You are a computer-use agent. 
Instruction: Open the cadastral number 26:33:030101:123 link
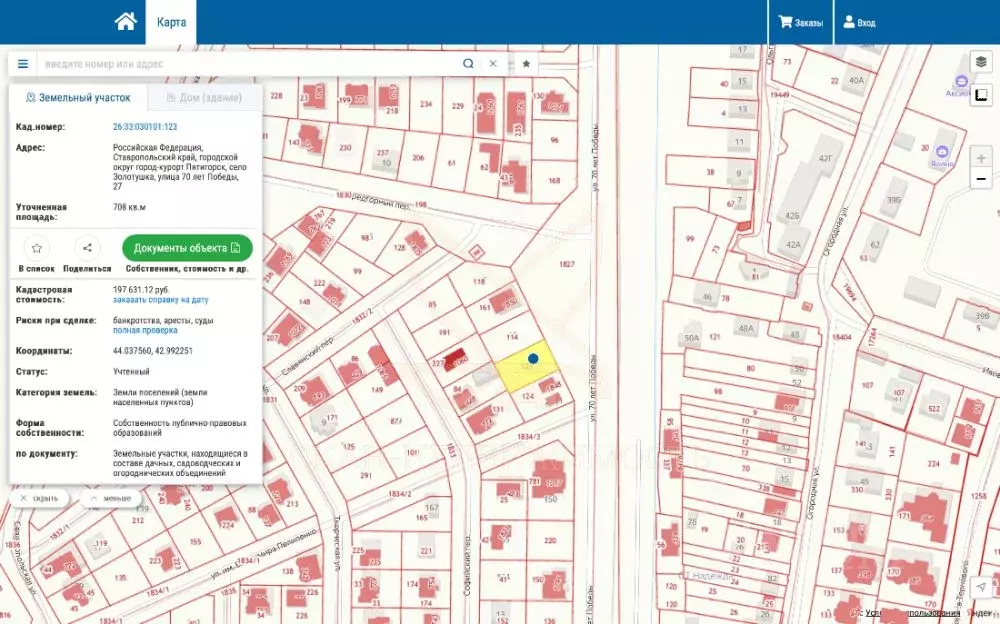point(145,127)
